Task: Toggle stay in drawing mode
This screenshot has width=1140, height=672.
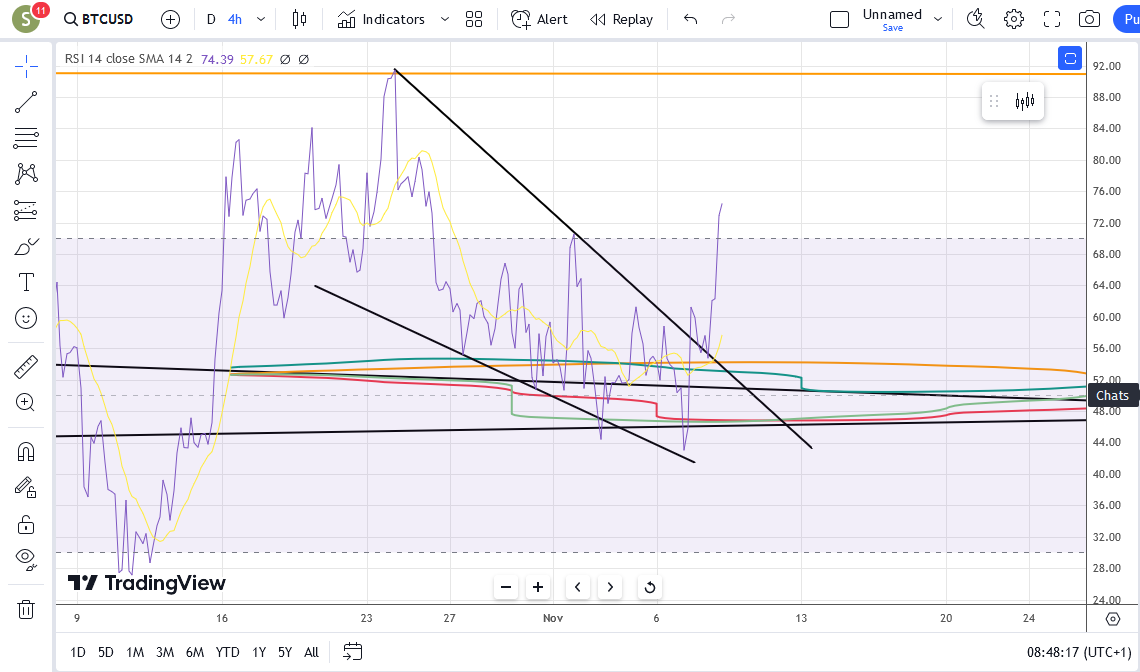Action: coord(26,487)
